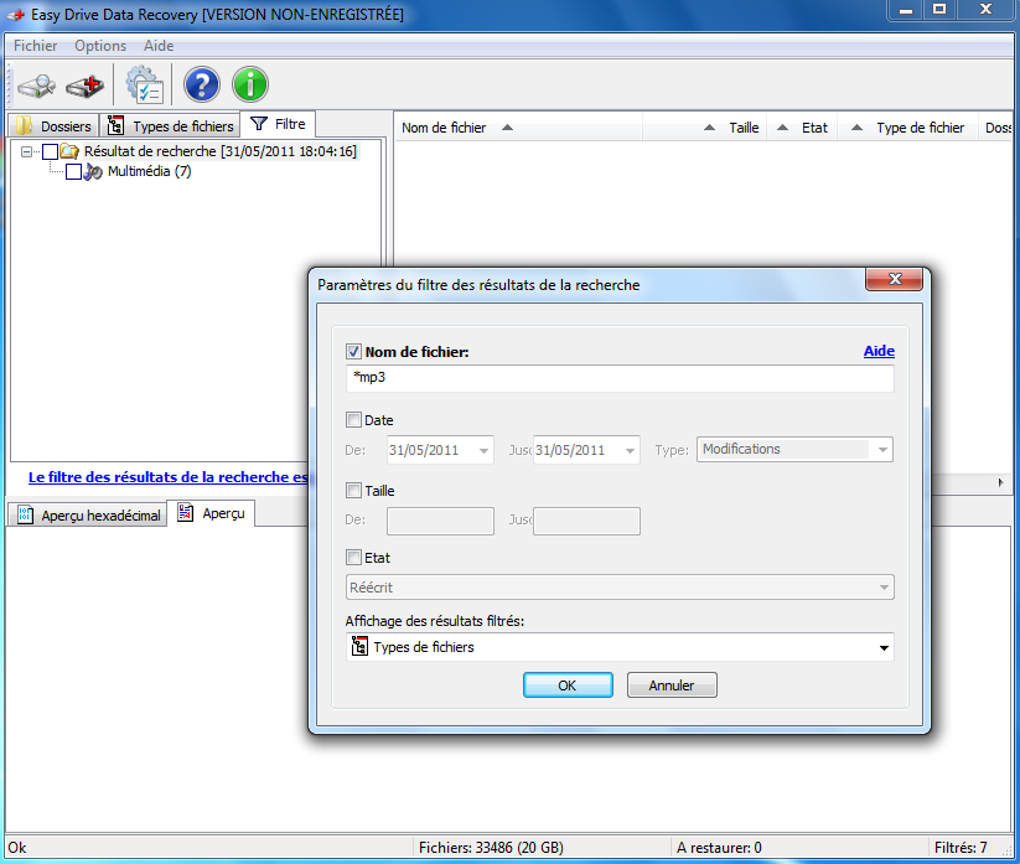1020x864 pixels.
Task: Confirm the filter with OK
Action: click(x=568, y=685)
